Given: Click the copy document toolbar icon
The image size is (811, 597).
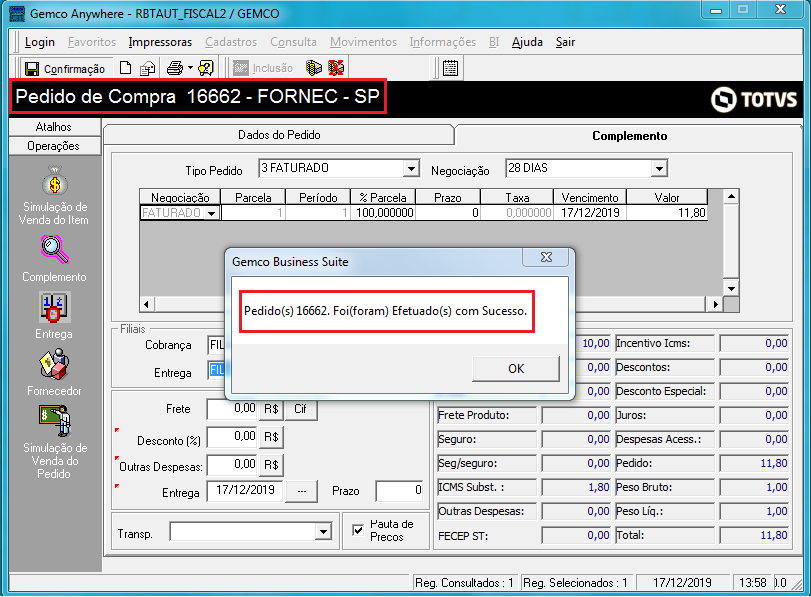Looking at the screenshot, I should pos(148,68).
